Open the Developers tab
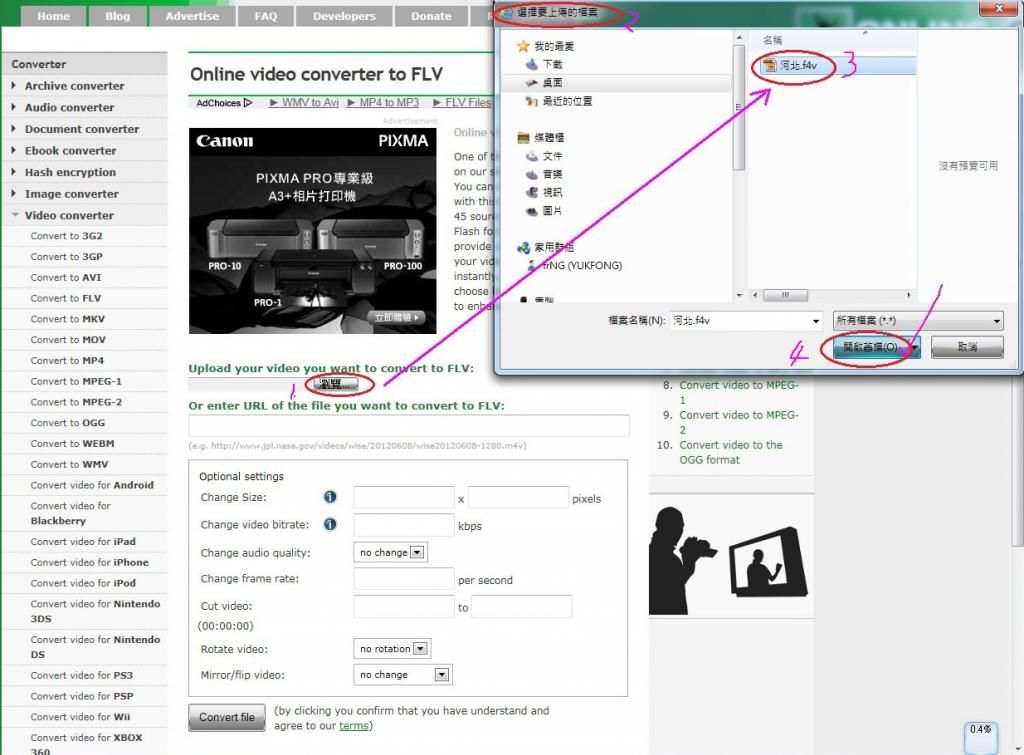 [x=344, y=16]
